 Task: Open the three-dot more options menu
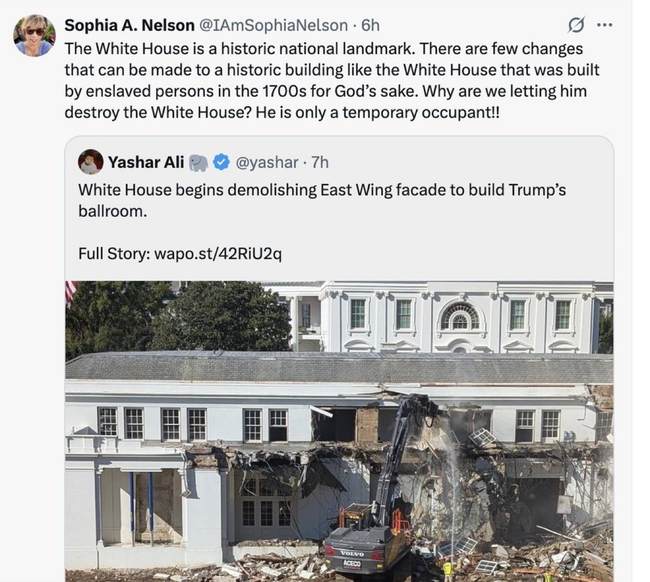pyautogui.click(x=605, y=25)
